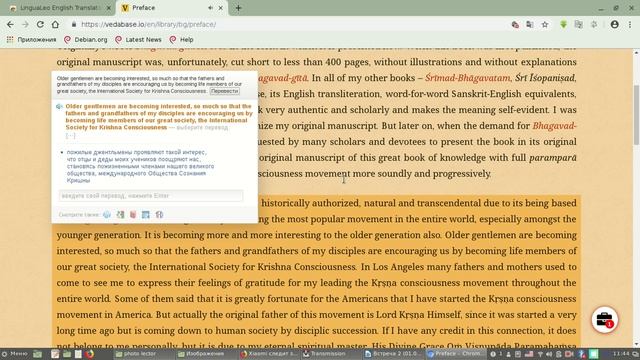Open the first globe dictionary icon in the popup footer
Viewport: 640px width, 360px height.
[x=107, y=214]
